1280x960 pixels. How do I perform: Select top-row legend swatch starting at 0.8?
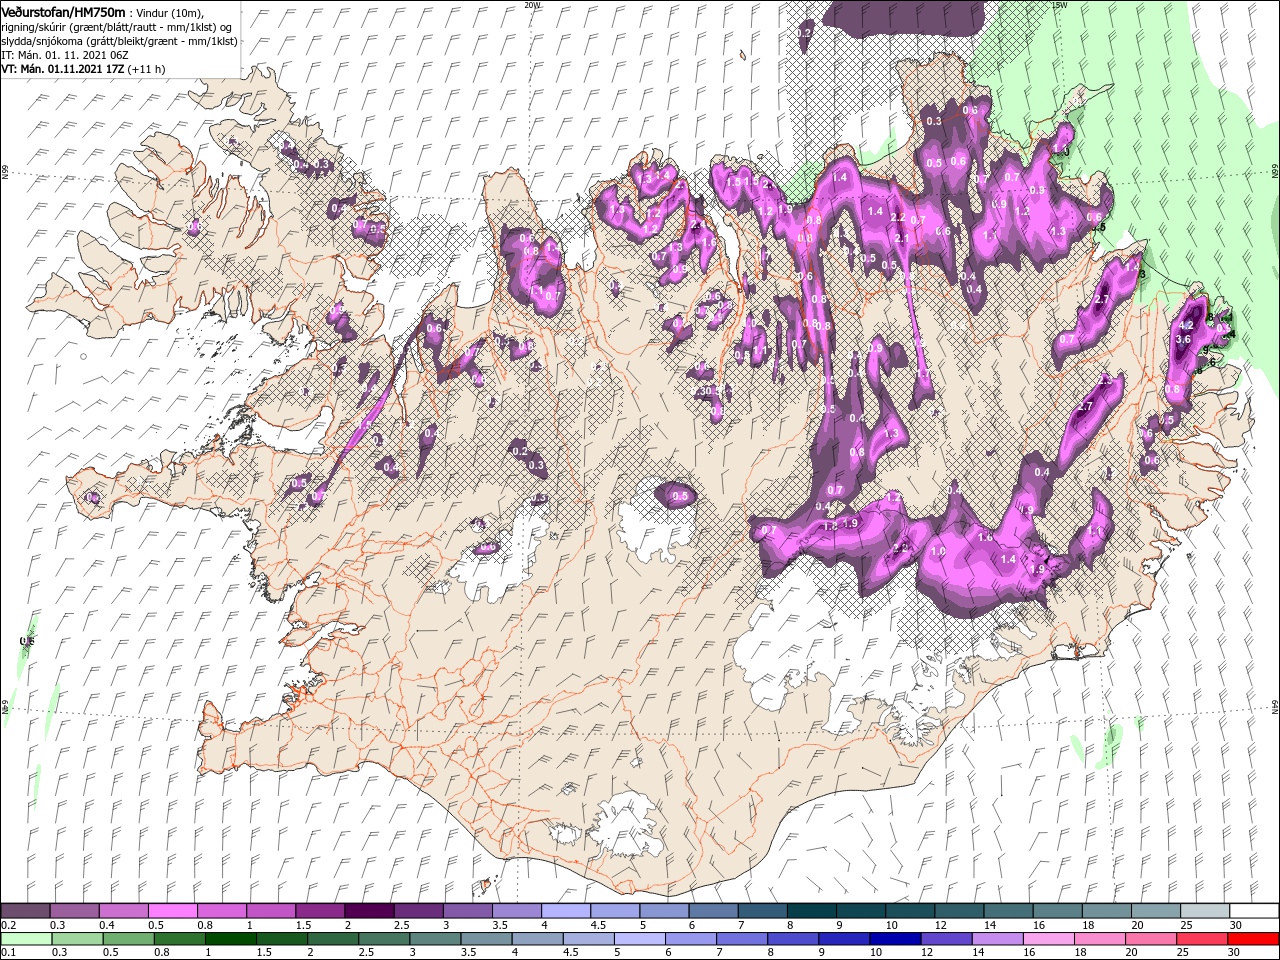coord(221,911)
